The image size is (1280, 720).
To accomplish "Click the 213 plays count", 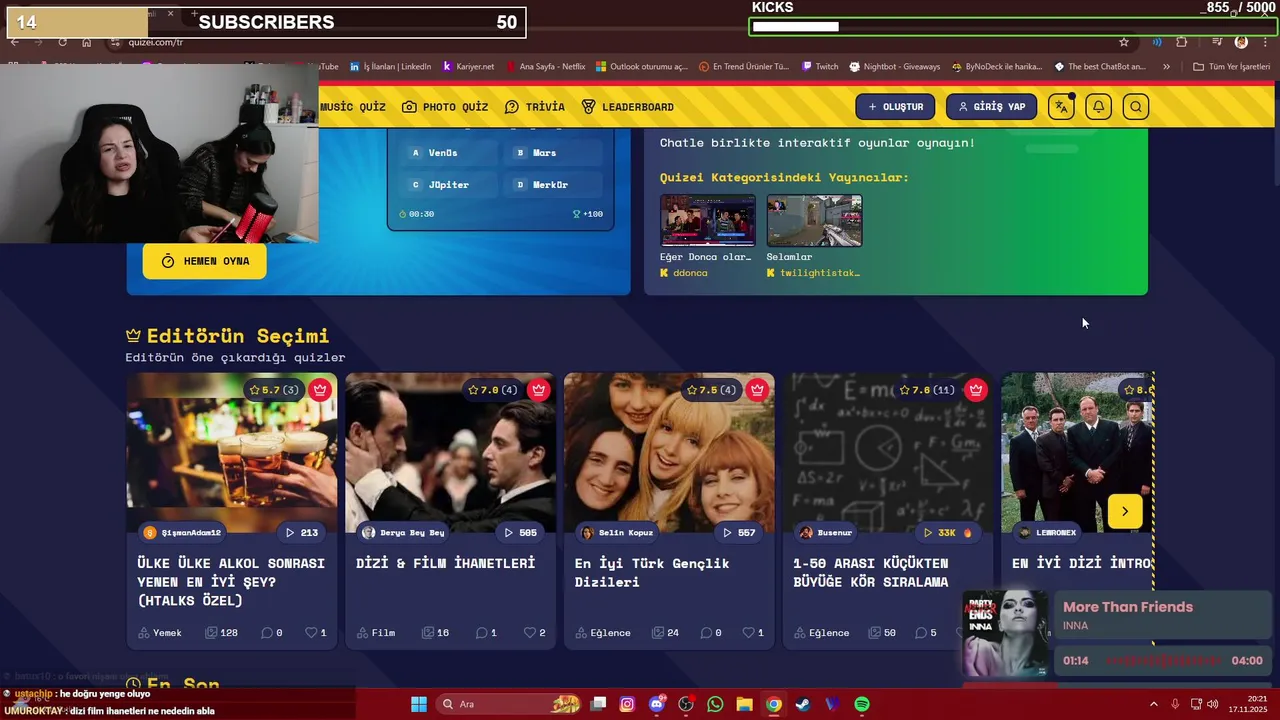I will [301, 533].
